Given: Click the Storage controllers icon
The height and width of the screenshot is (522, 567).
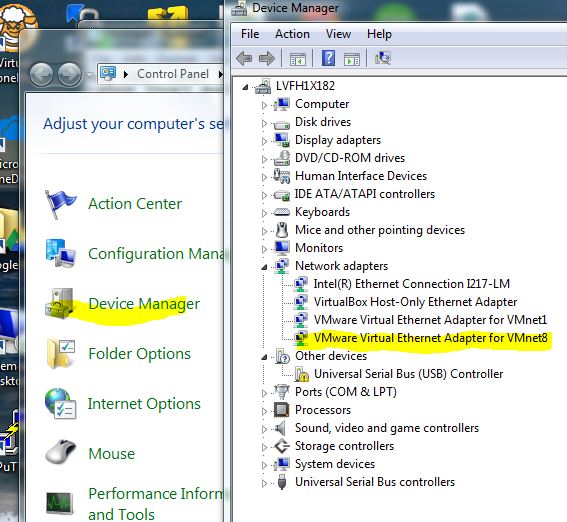Looking at the screenshot, I should coord(282,446).
